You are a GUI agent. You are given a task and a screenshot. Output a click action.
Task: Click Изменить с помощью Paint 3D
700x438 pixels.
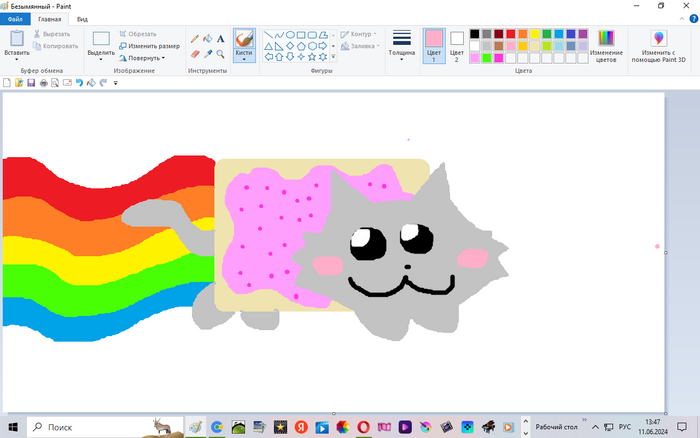[658, 46]
